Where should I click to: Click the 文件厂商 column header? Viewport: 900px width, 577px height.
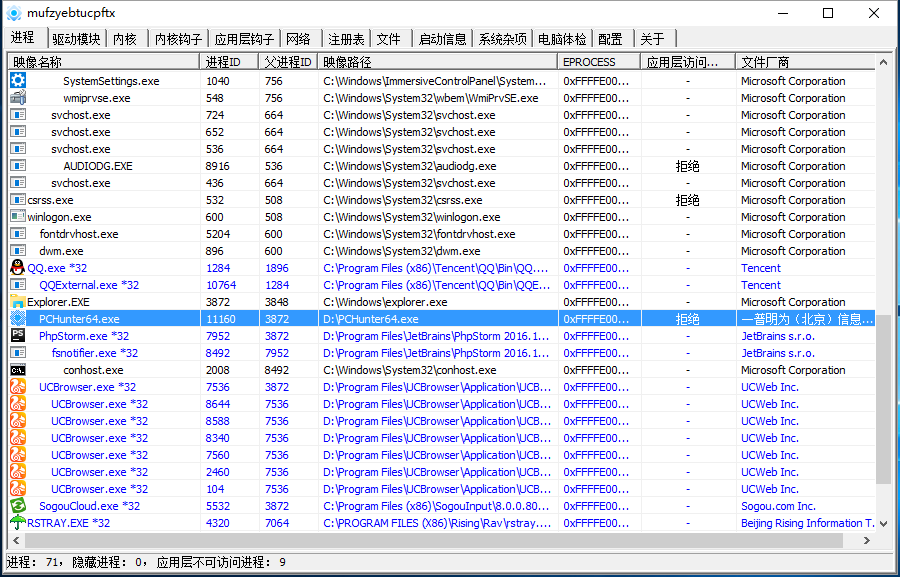pyautogui.click(x=805, y=62)
